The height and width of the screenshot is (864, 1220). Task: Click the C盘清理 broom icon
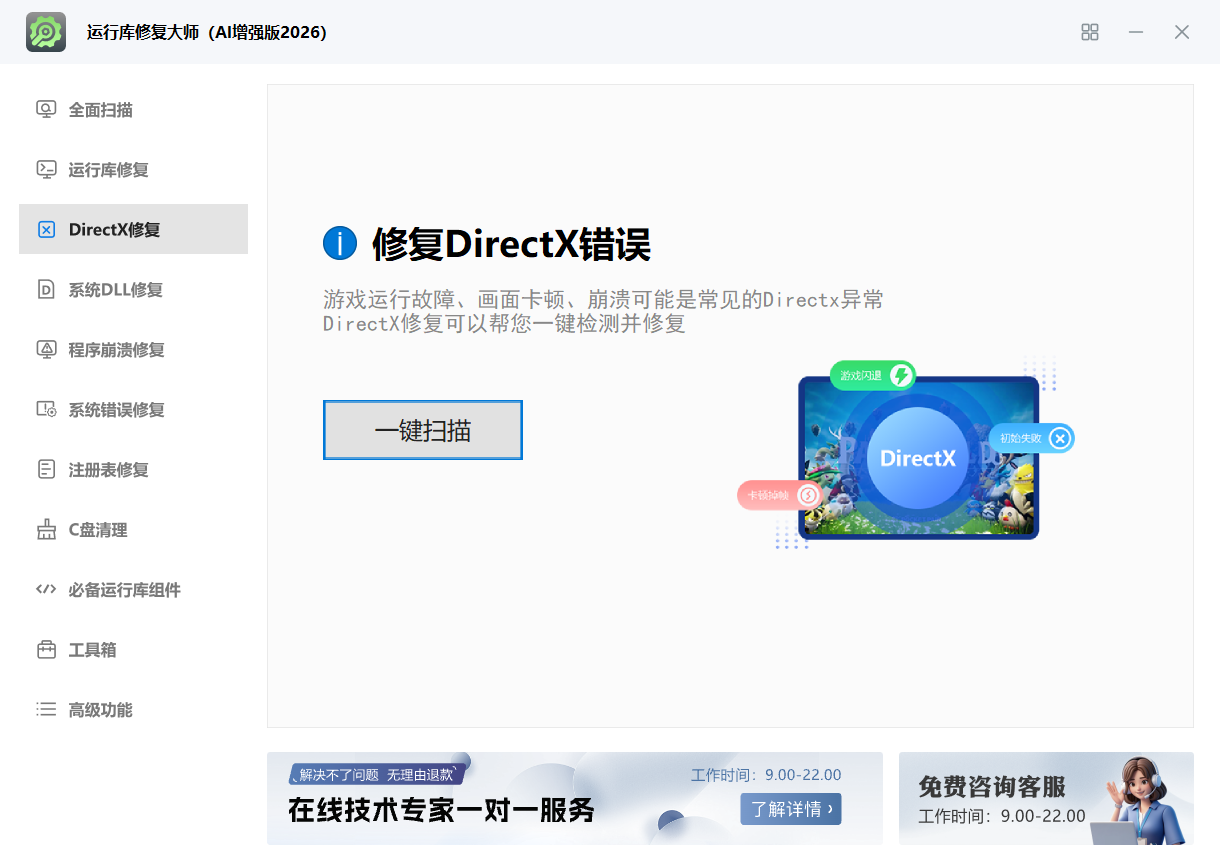point(46,530)
